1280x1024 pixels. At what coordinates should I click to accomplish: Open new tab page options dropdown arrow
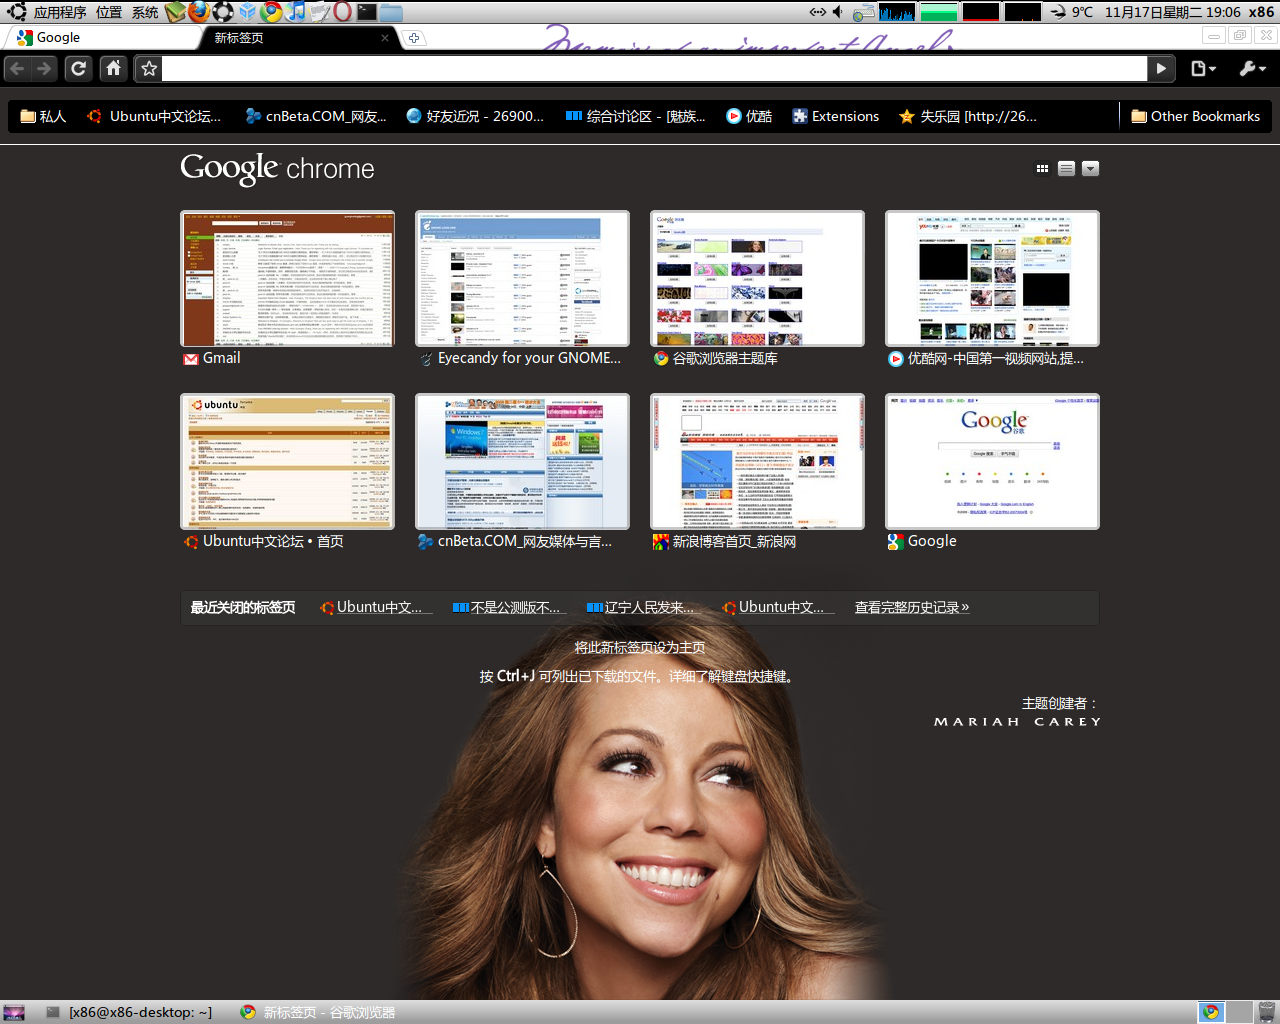(1091, 169)
